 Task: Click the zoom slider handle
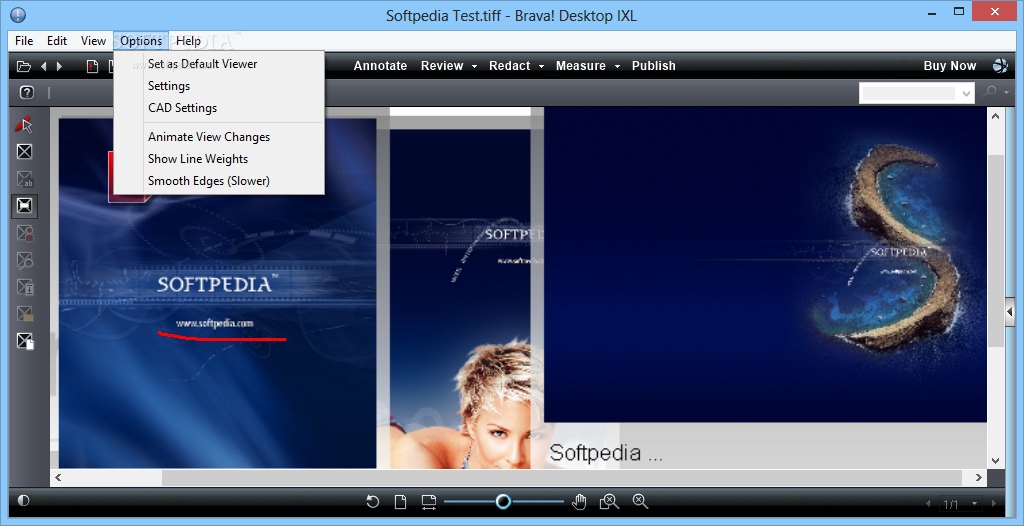(x=503, y=501)
